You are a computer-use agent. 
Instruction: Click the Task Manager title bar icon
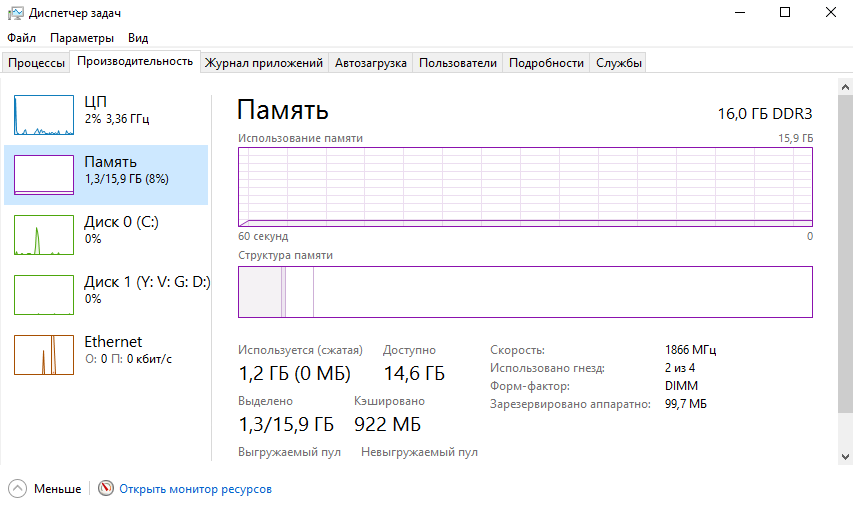pyautogui.click(x=15, y=12)
